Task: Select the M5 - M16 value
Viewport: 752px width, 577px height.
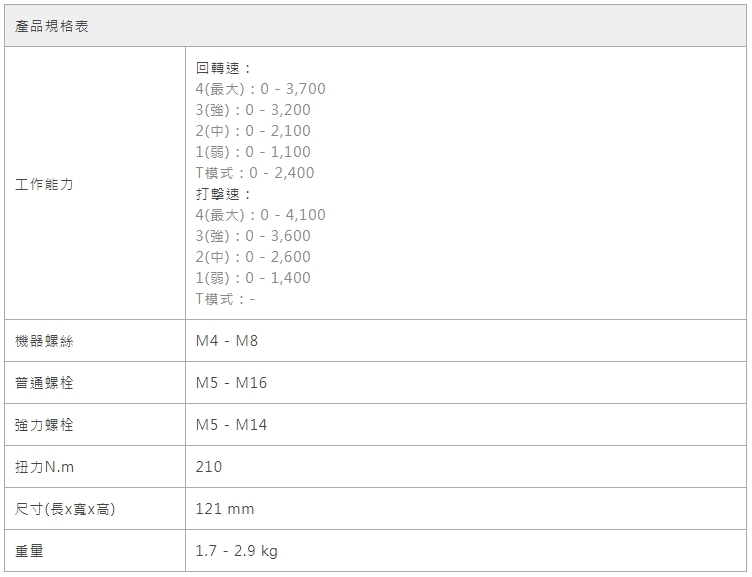Action: click(x=231, y=383)
